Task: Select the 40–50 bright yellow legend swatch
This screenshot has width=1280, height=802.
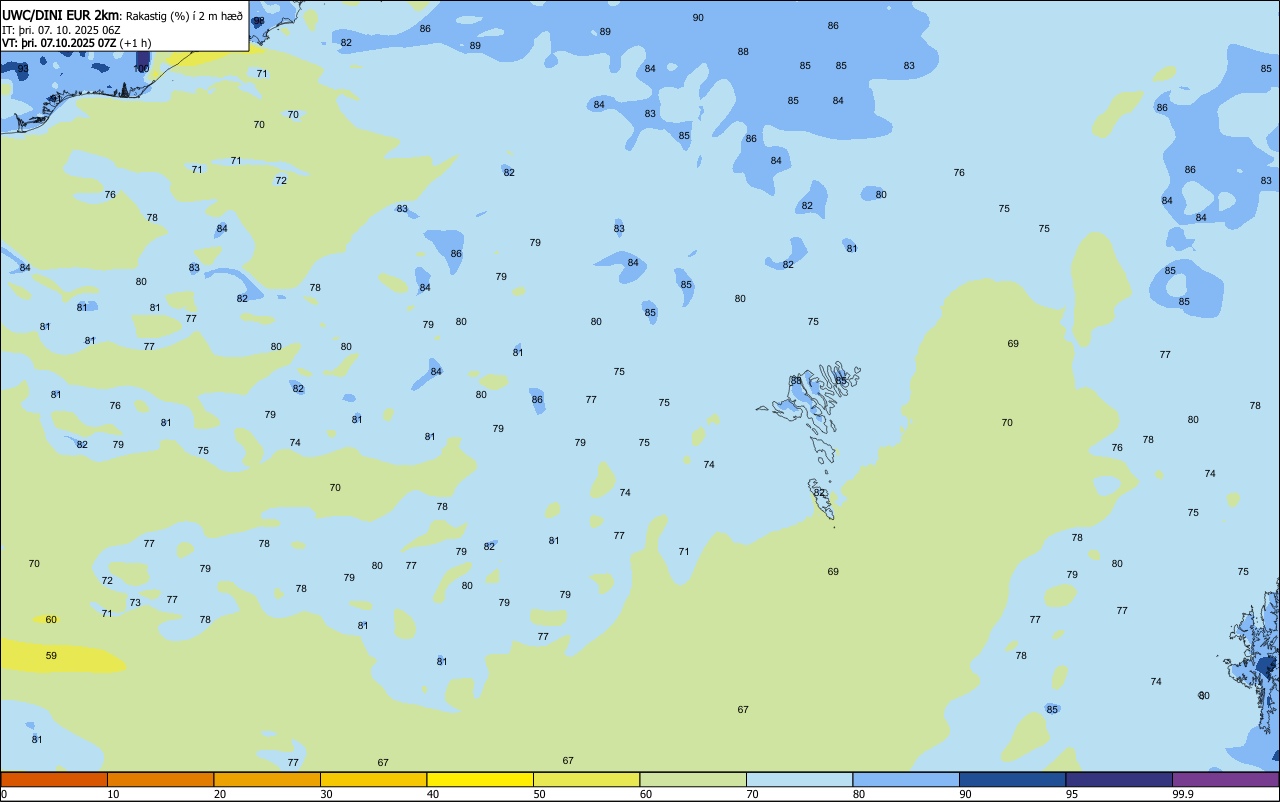Action: (x=480, y=779)
